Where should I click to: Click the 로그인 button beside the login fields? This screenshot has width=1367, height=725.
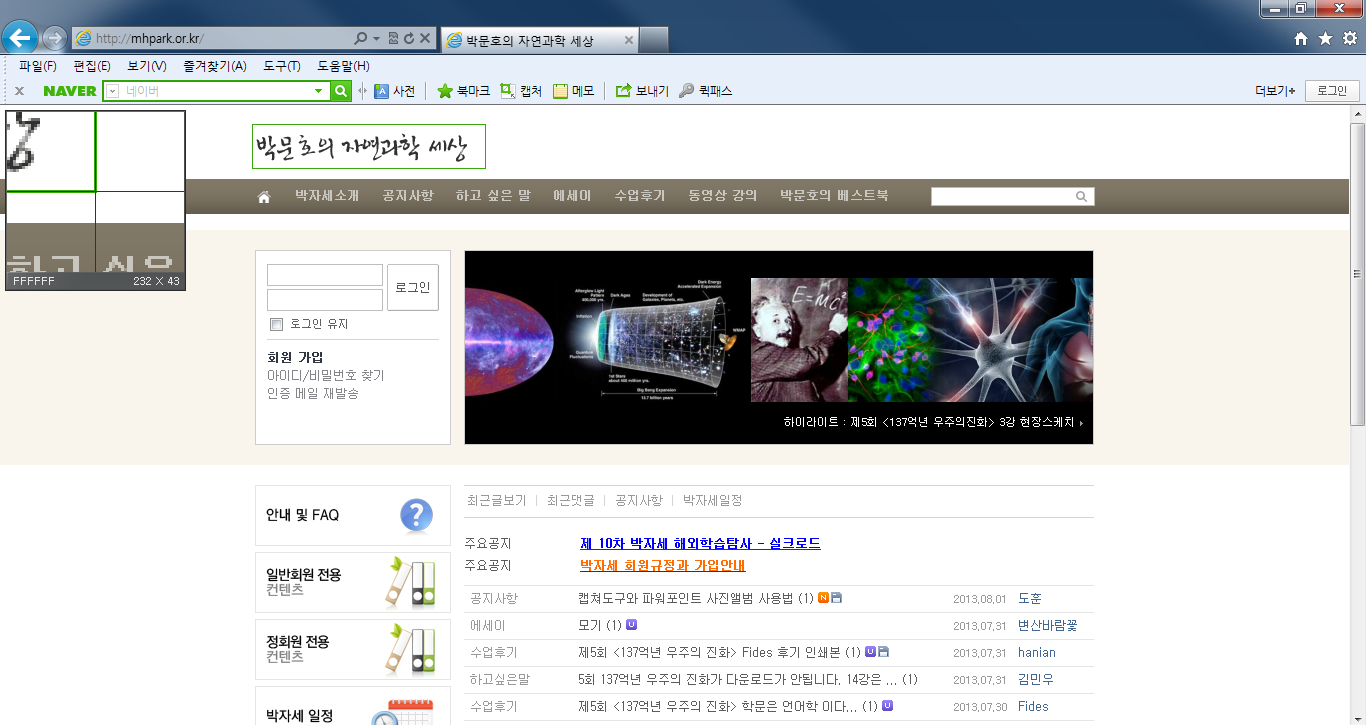tap(412, 287)
